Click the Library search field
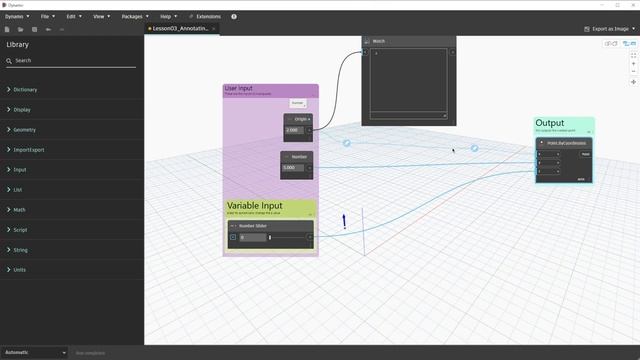The image size is (640, 360). [x=71, y=61]
